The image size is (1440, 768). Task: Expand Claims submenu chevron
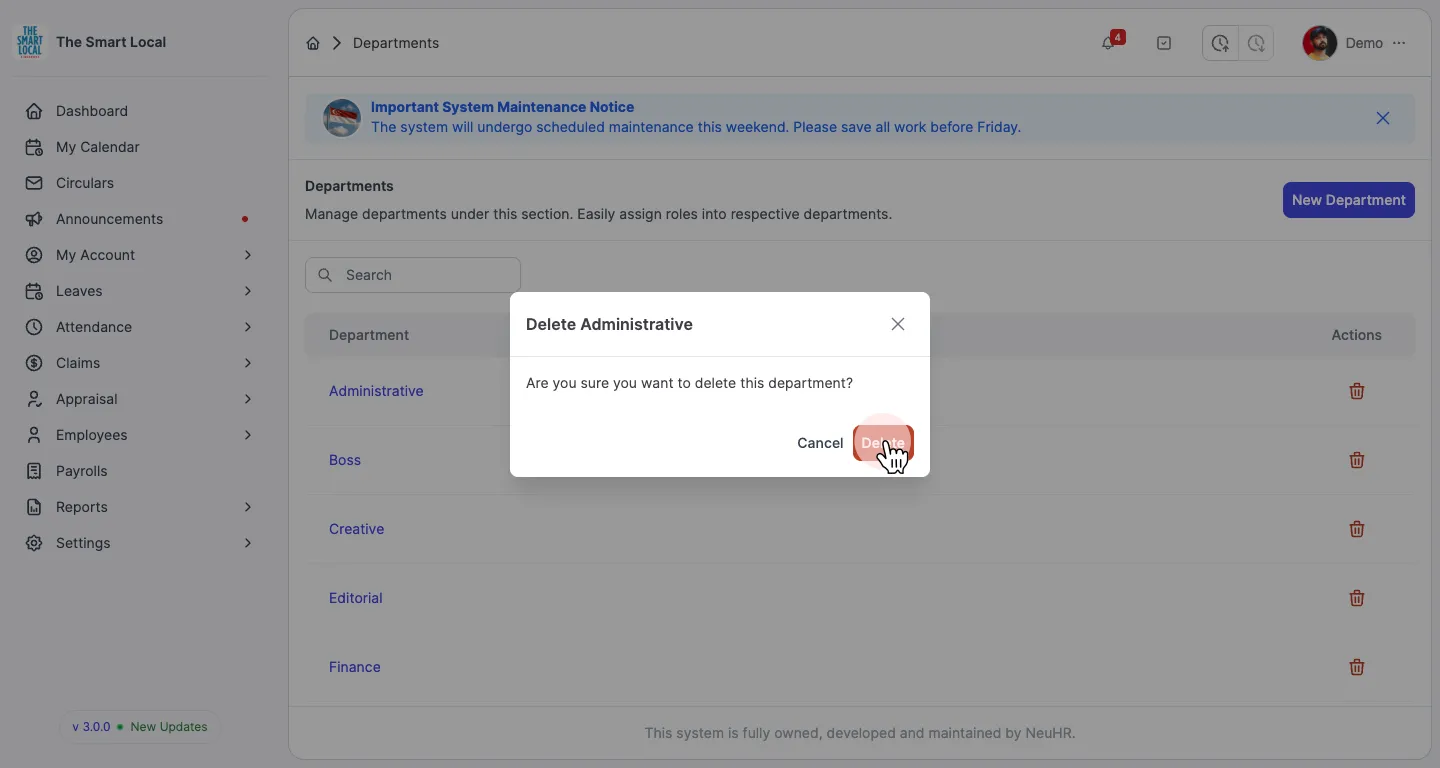(247, 363)
